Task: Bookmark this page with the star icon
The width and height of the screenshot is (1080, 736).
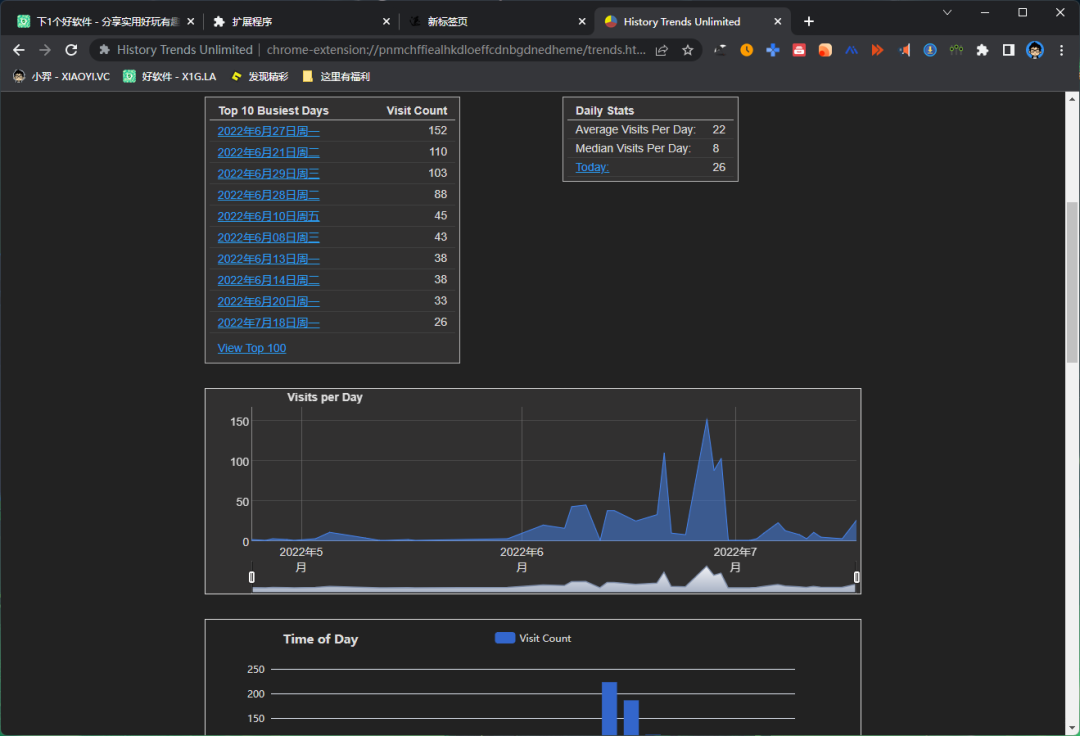Action: click(x=688, y=50)
